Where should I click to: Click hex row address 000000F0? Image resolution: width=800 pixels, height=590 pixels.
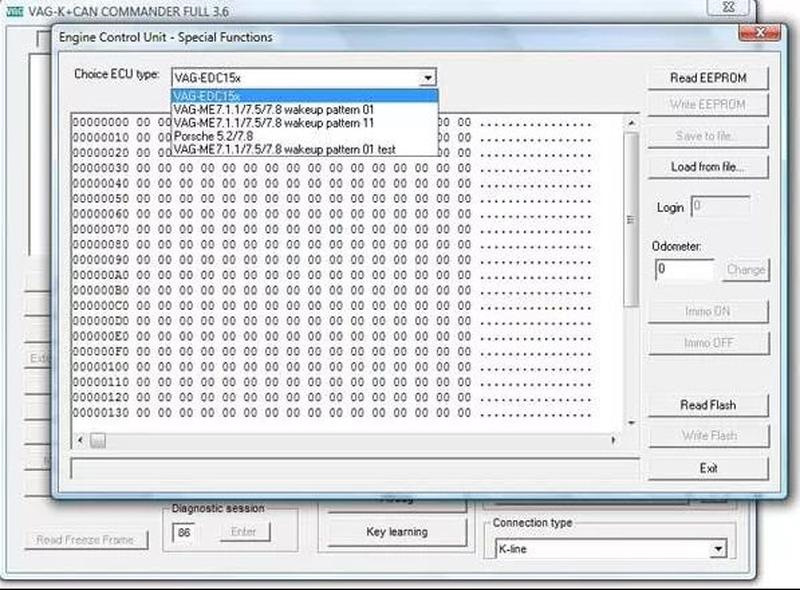tap(101, 352)
